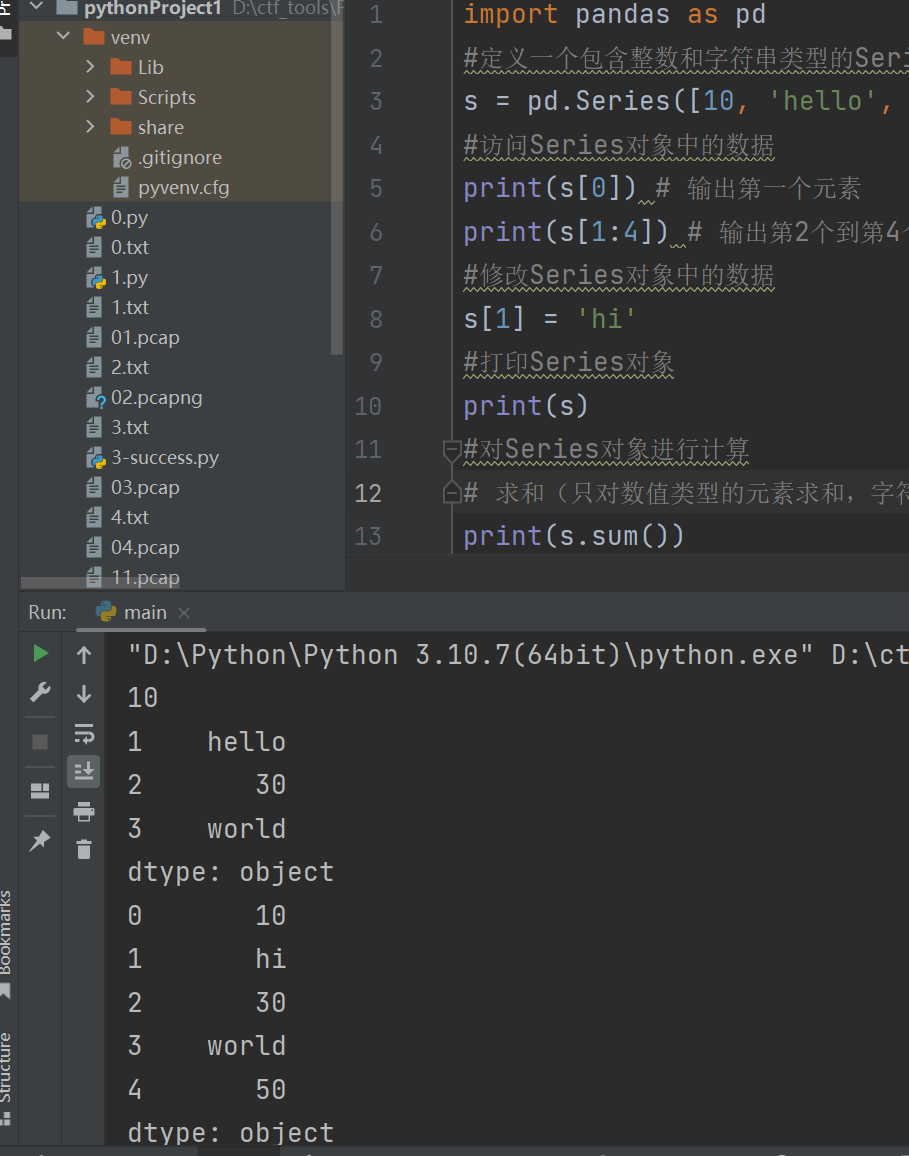This screenshot has width=909, height=1156.
Task: Select the main tab in Run panel
Action: pyautogui.click(x=144, y=612)
